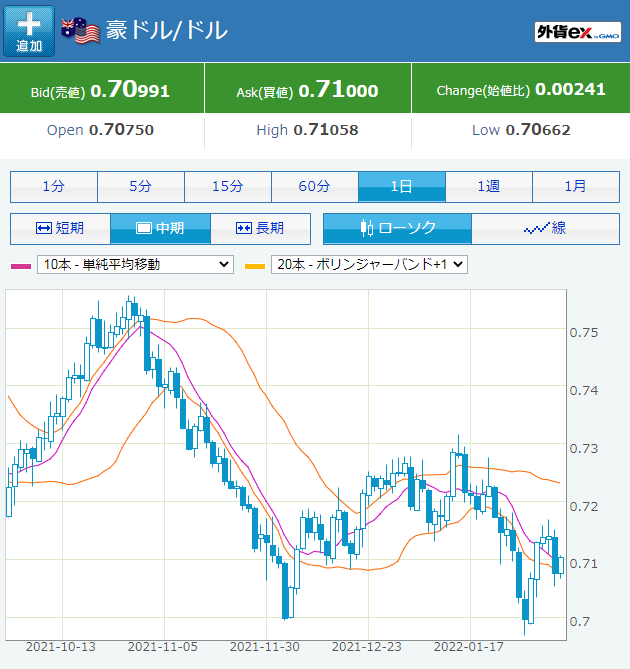Click the 2021-11-05 date axis label

pos(163,647)
